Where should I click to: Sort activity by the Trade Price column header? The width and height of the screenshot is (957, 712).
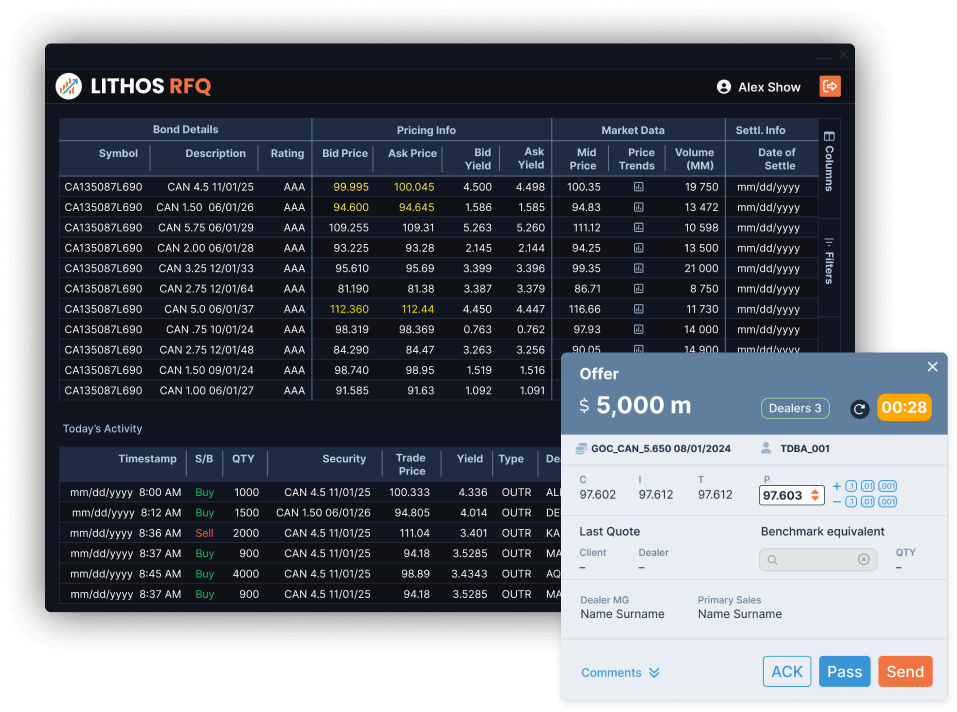411,464
